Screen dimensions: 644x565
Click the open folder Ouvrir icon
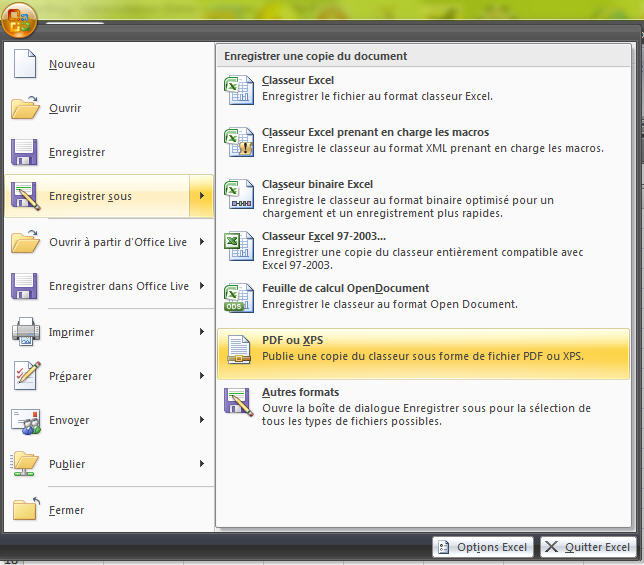[x=25, y=108]
